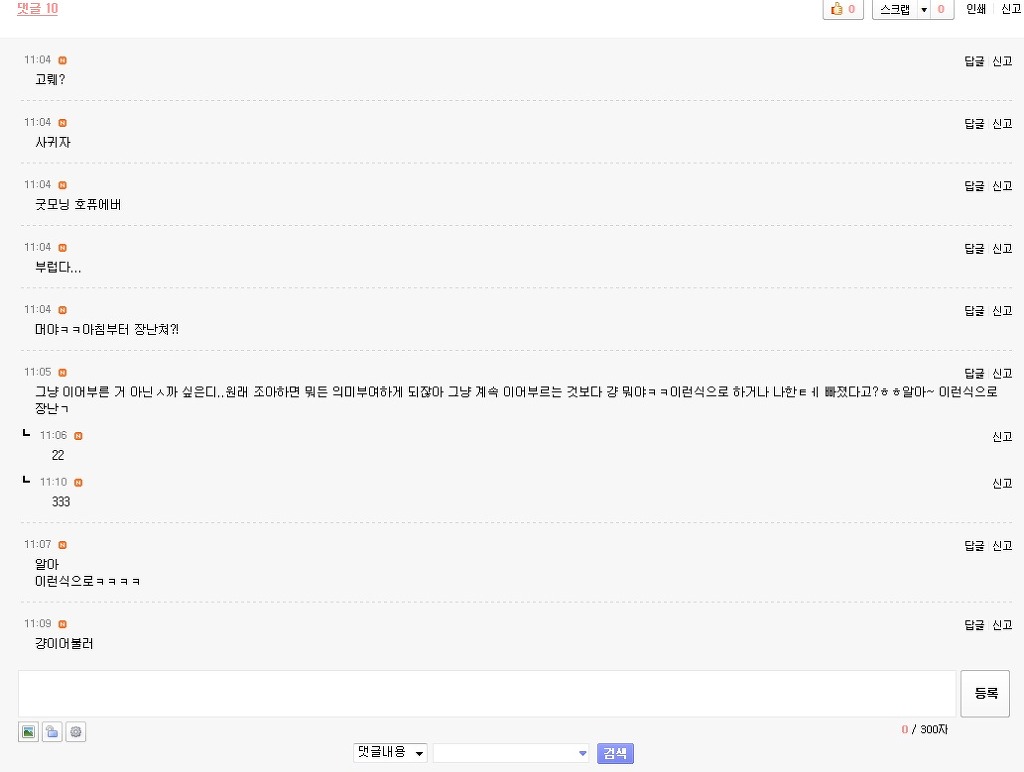The image size is (1024, 772).
Task: Click the reply text '333'
Action: pyautogui.click(x=61, y=502)
